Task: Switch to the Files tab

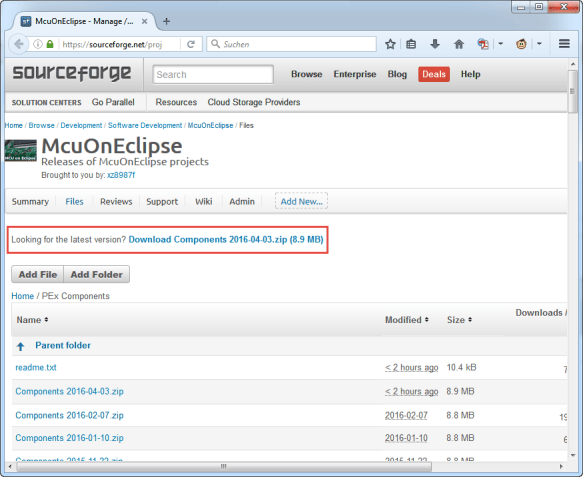Action: [74, 202]
